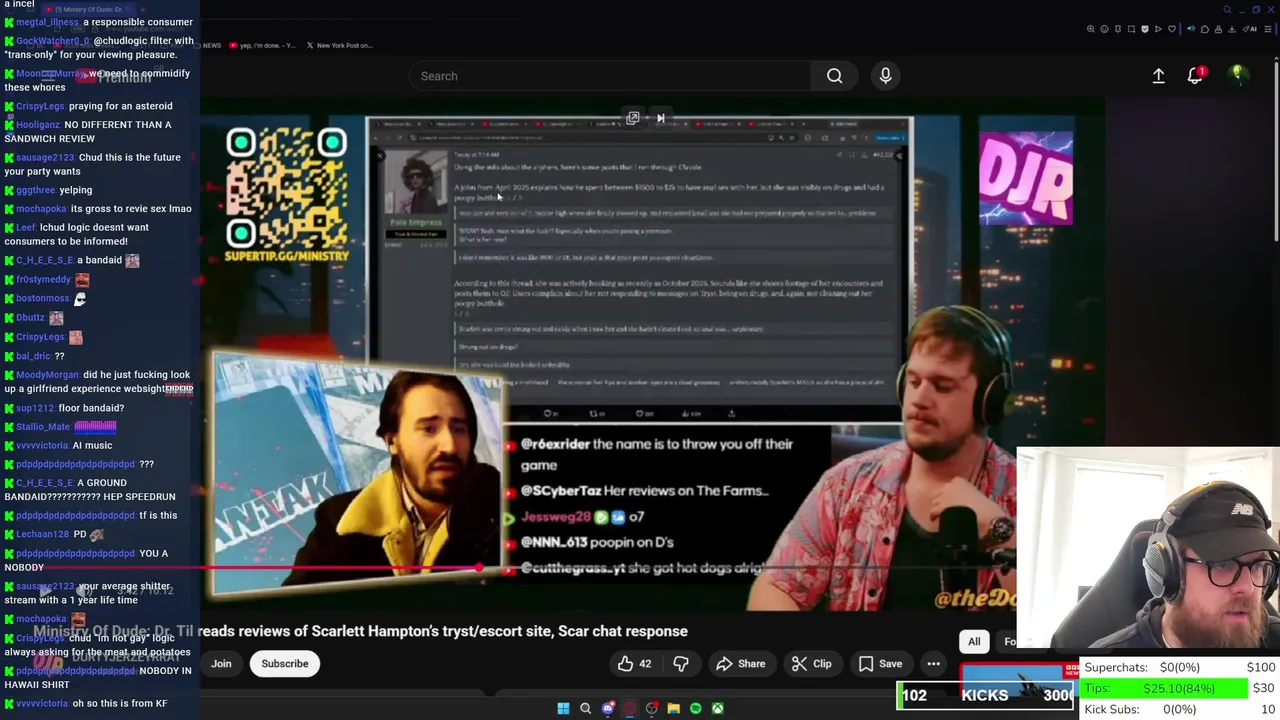This screenshot has height=720, width=1280.
Task: Open the YouTube upload/create icon
Action: 1158,76
